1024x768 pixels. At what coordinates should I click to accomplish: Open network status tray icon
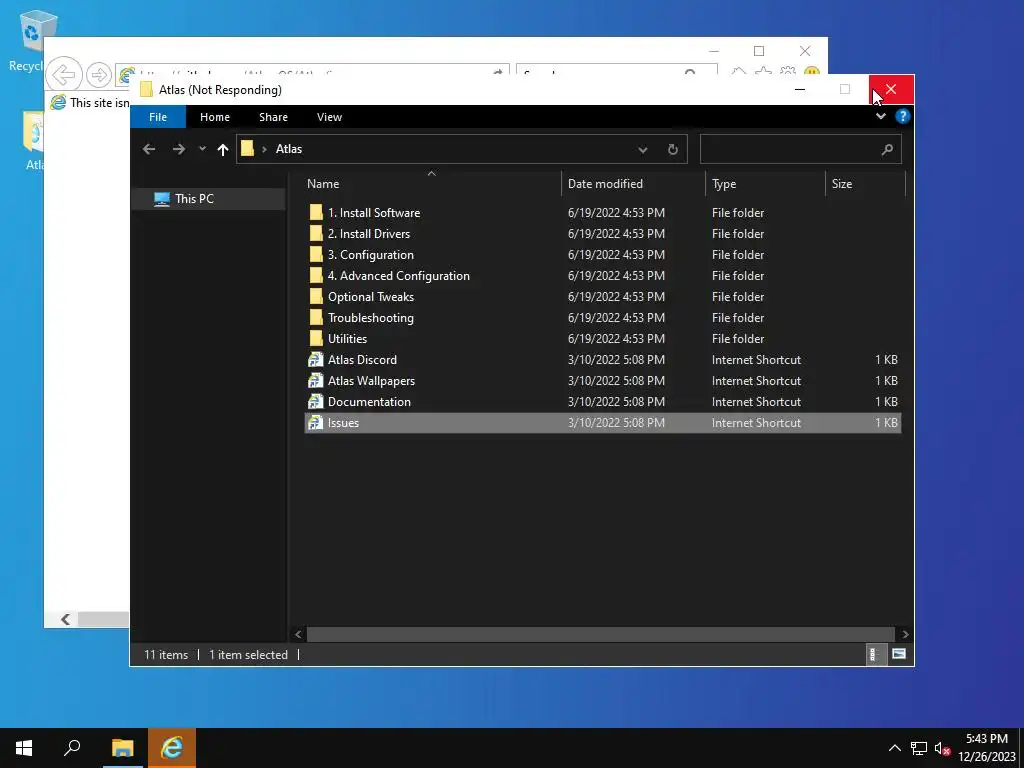(919, 748)
